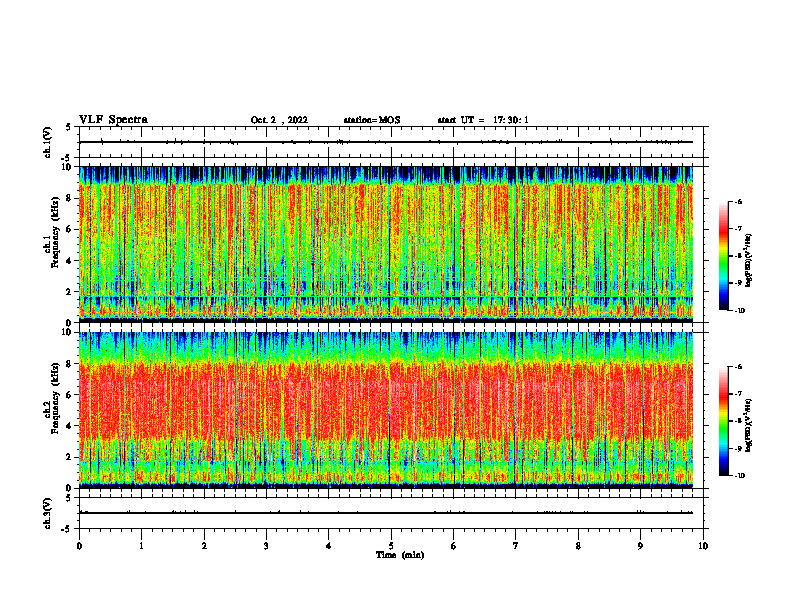This screenshot has width=792, height=612.
Task: Click the time axis tick label "3"
Action: coord(266,546)
